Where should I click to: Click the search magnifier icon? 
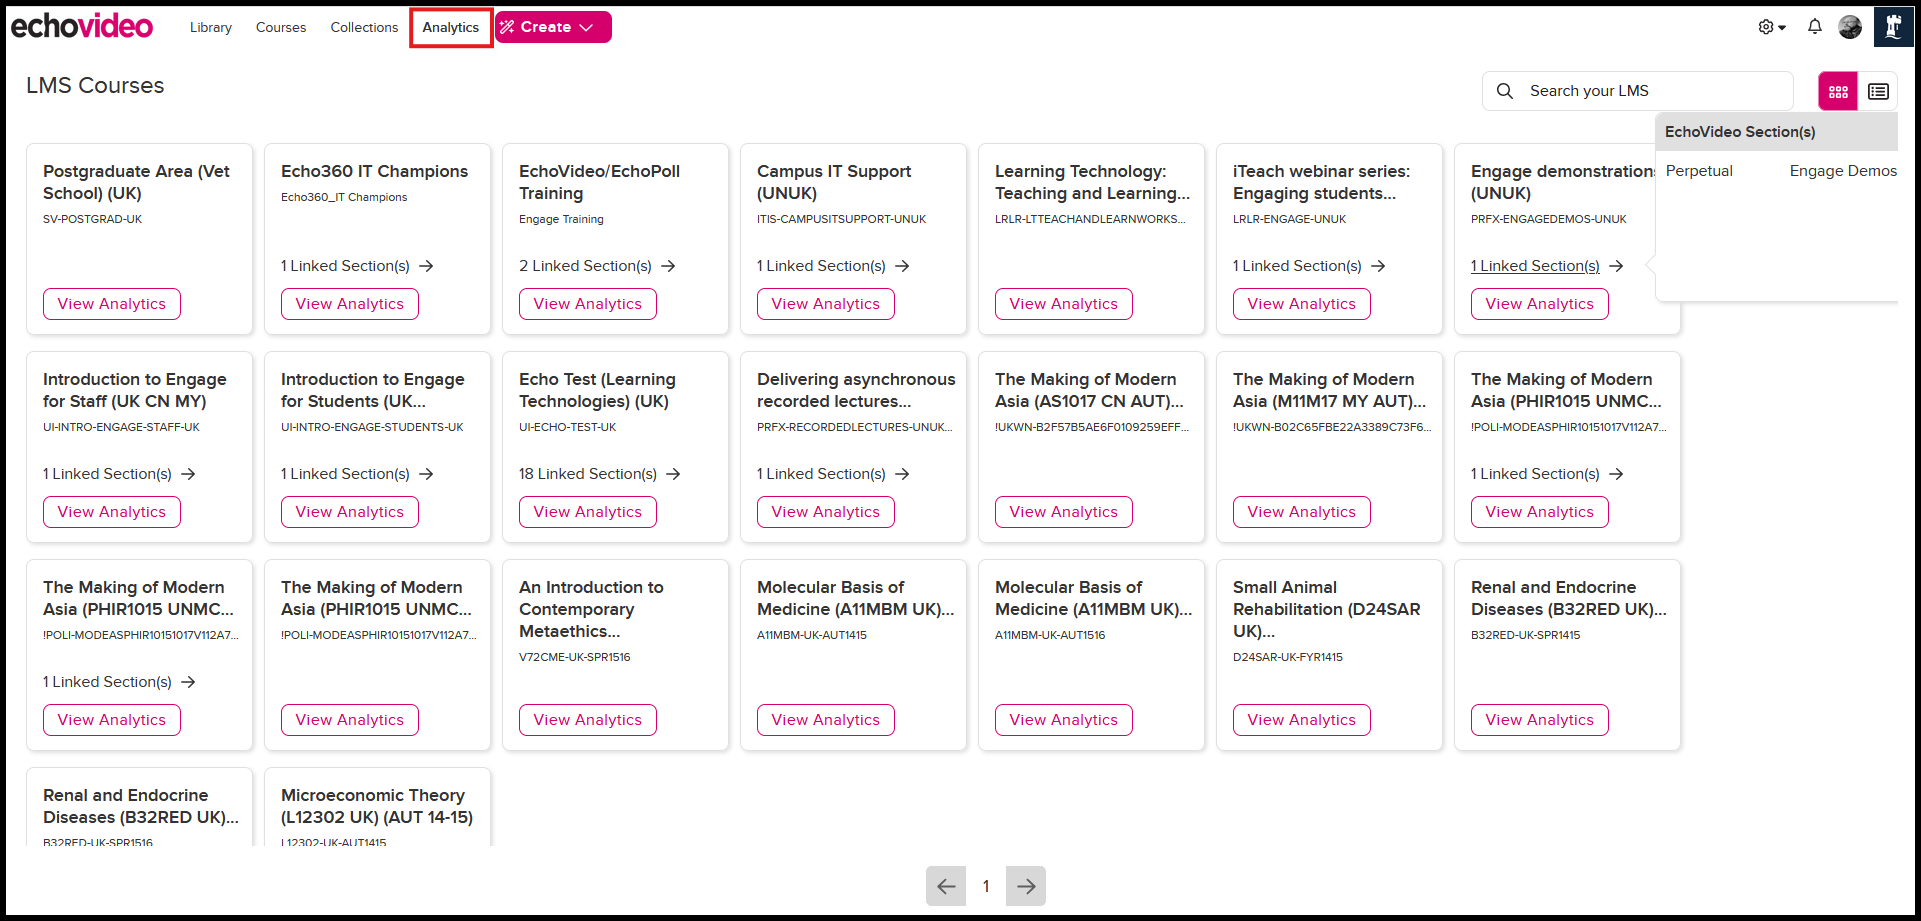tap(1505, 91)
